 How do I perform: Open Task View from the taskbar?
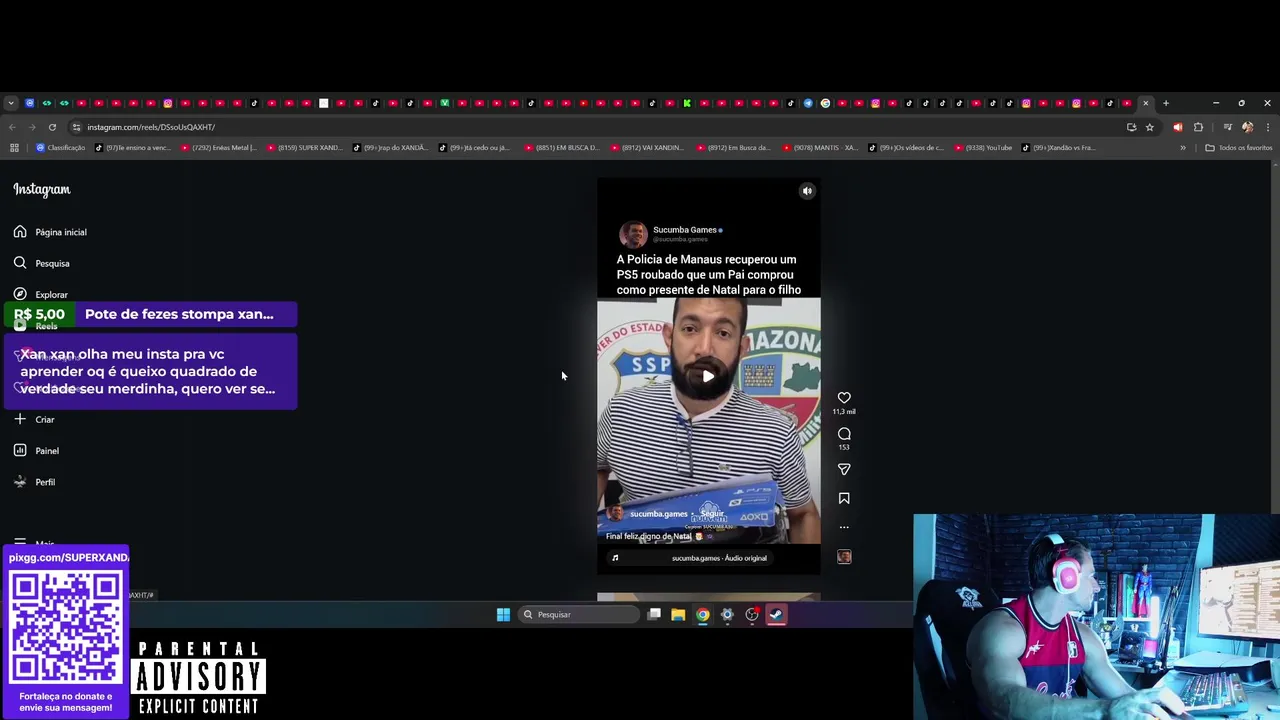[654, 615]
